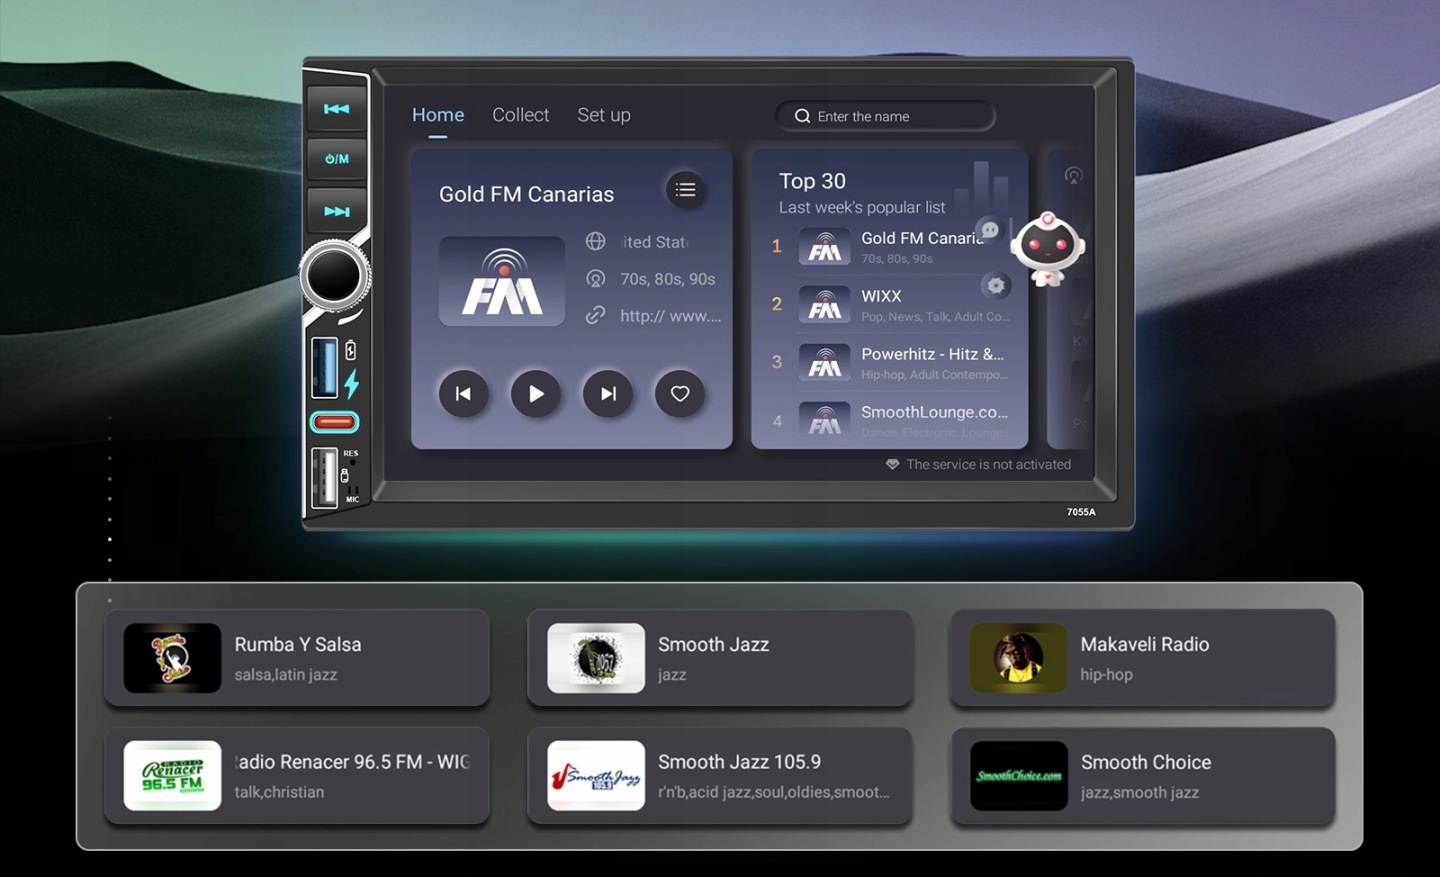Play the Gold FM Canarias station
Viewport: 1440px width, 877px height.
tap(536, 394)
